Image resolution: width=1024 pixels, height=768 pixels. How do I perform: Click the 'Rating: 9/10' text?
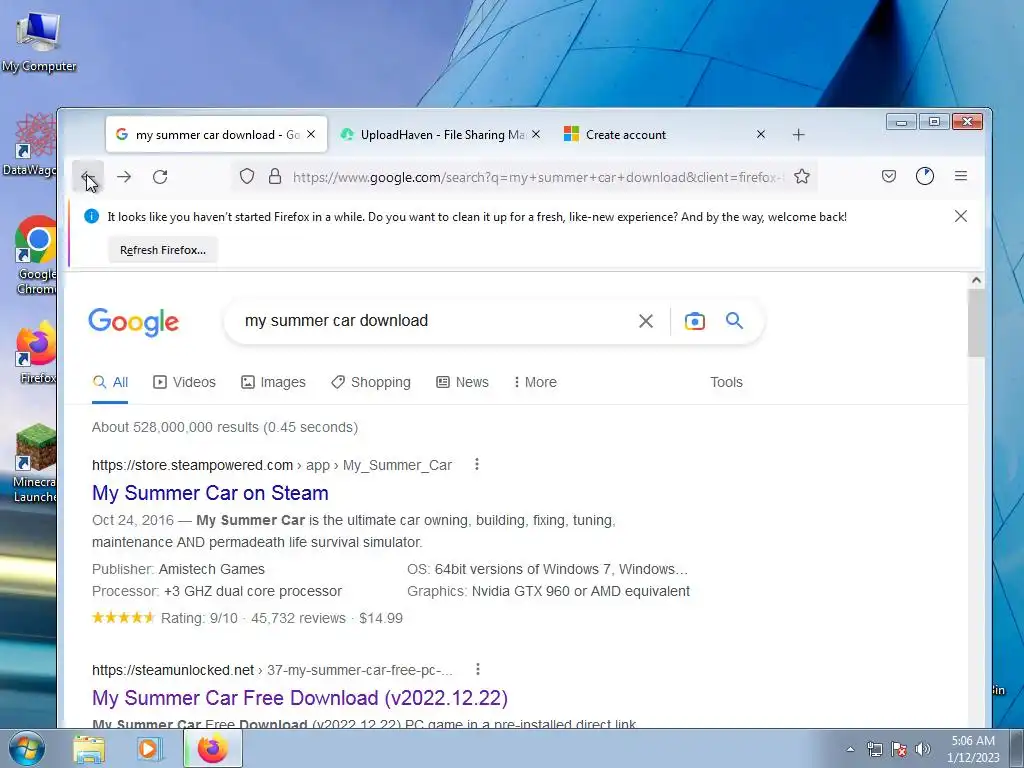click(x=199, y=618)
